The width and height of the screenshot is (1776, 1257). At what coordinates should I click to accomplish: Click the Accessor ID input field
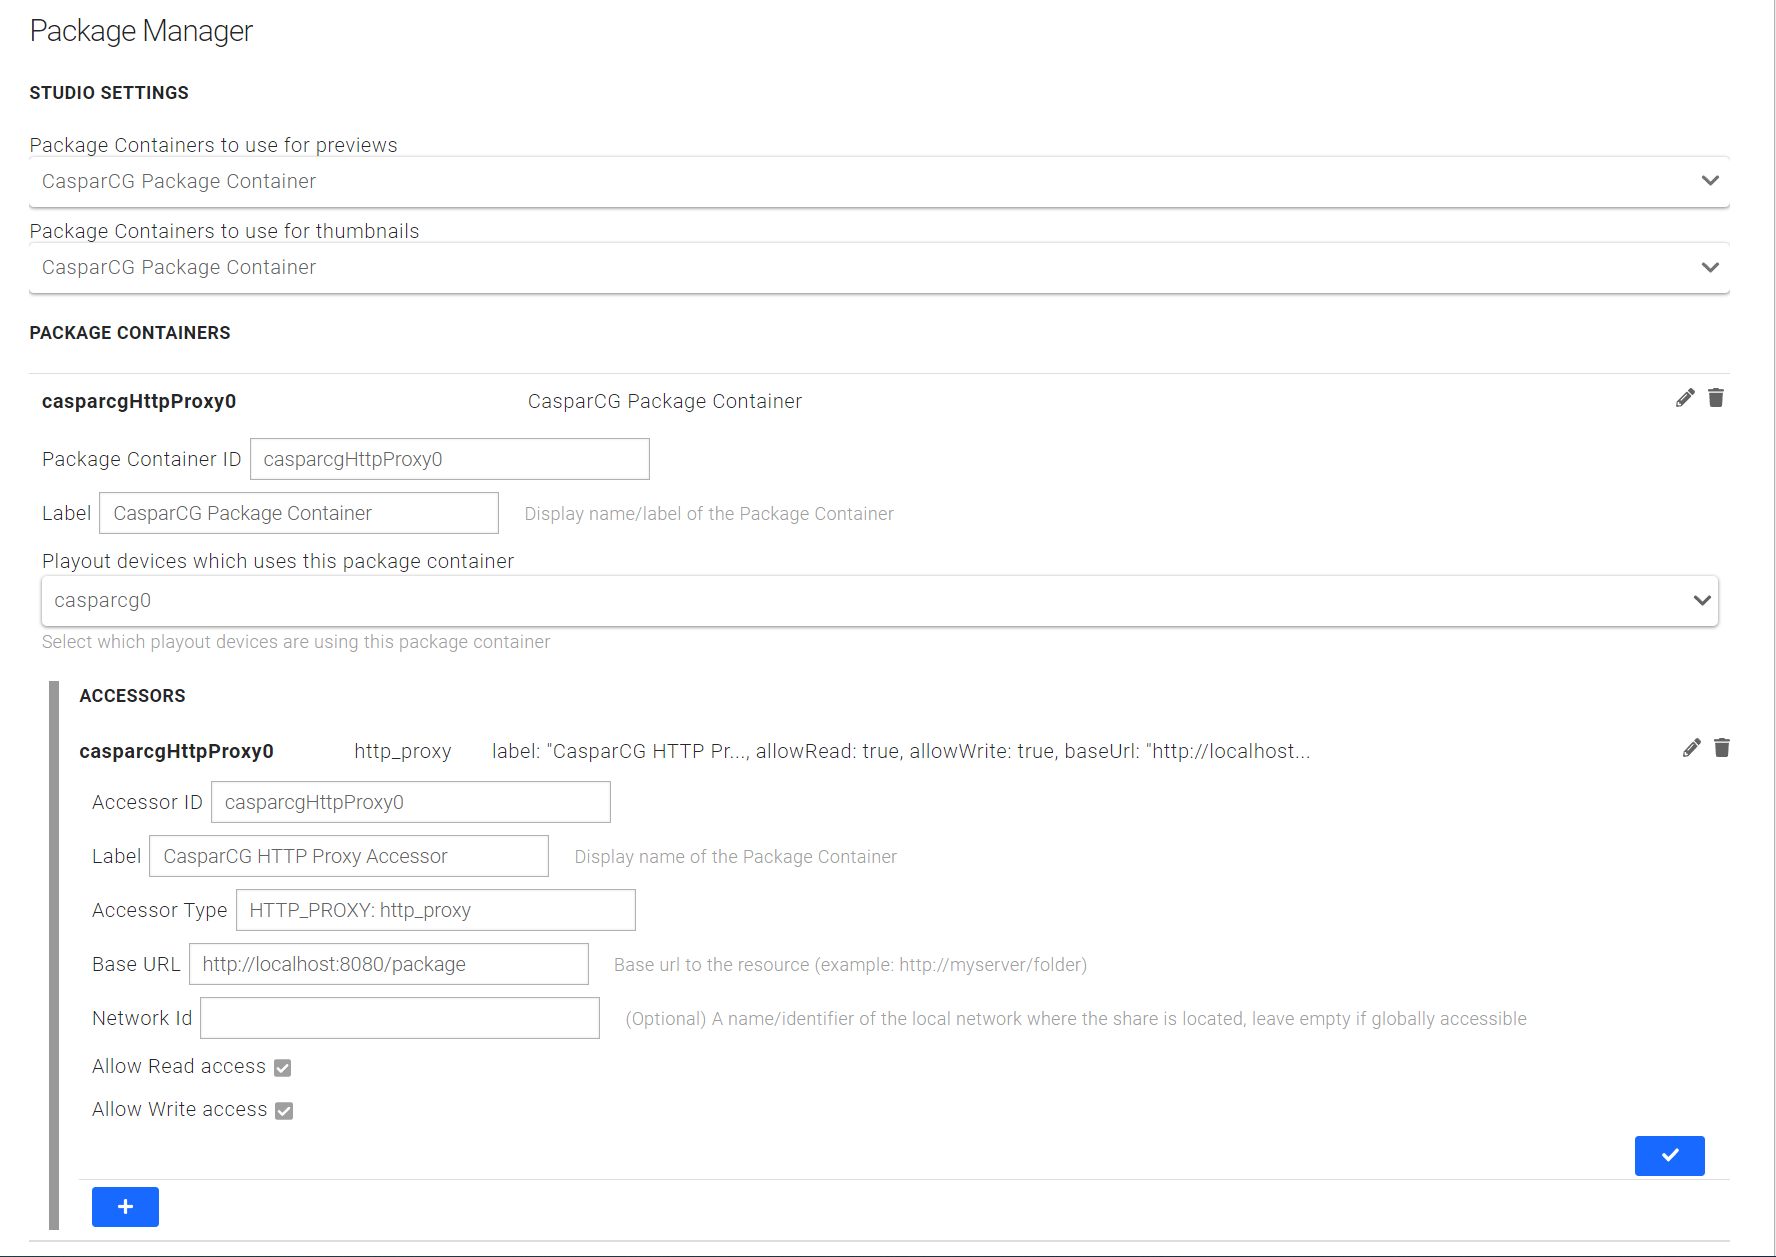tap(411, 802)
